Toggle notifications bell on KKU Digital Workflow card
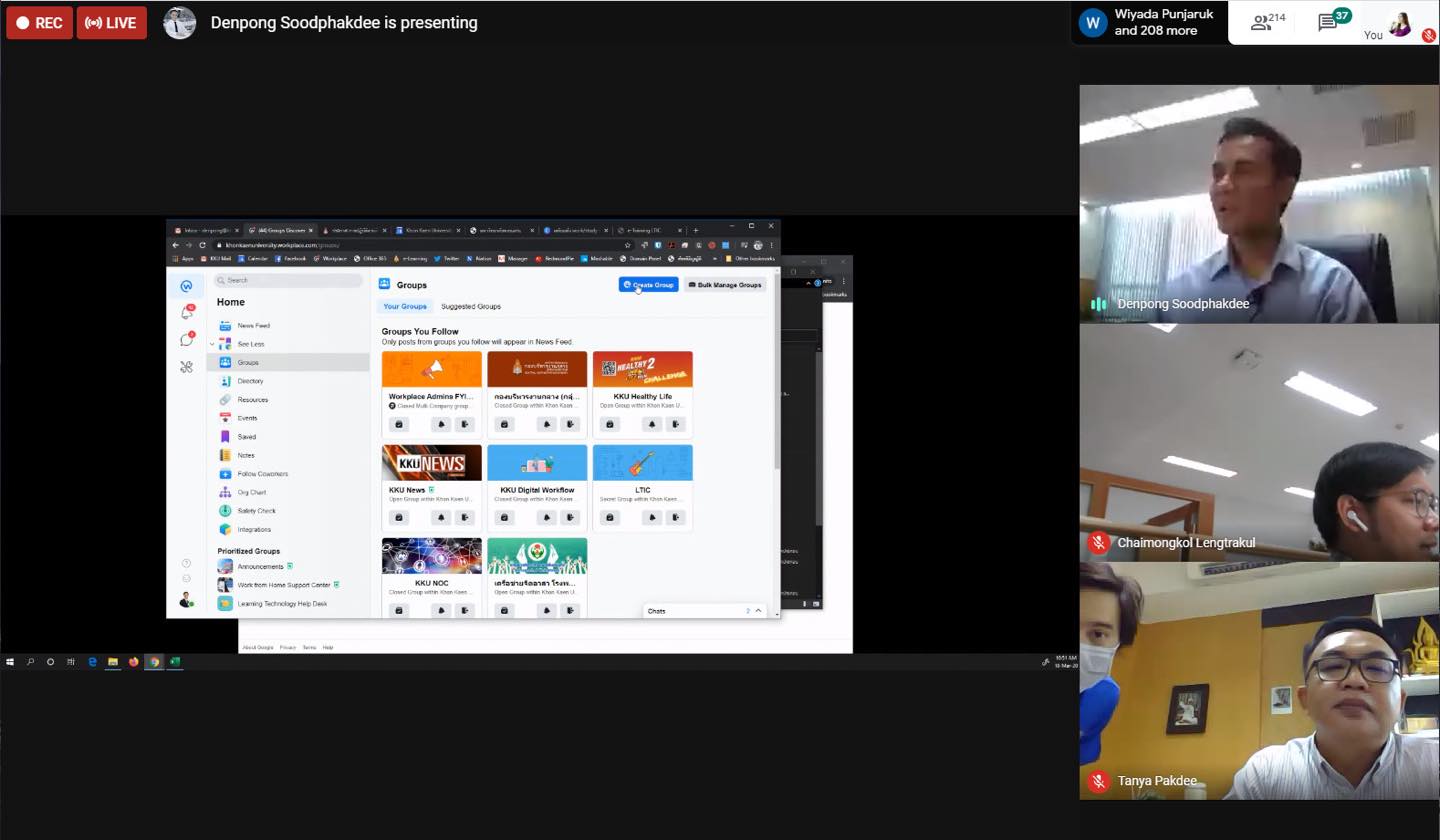Viewport: 1440px width, 840px height. click(546, 518)
